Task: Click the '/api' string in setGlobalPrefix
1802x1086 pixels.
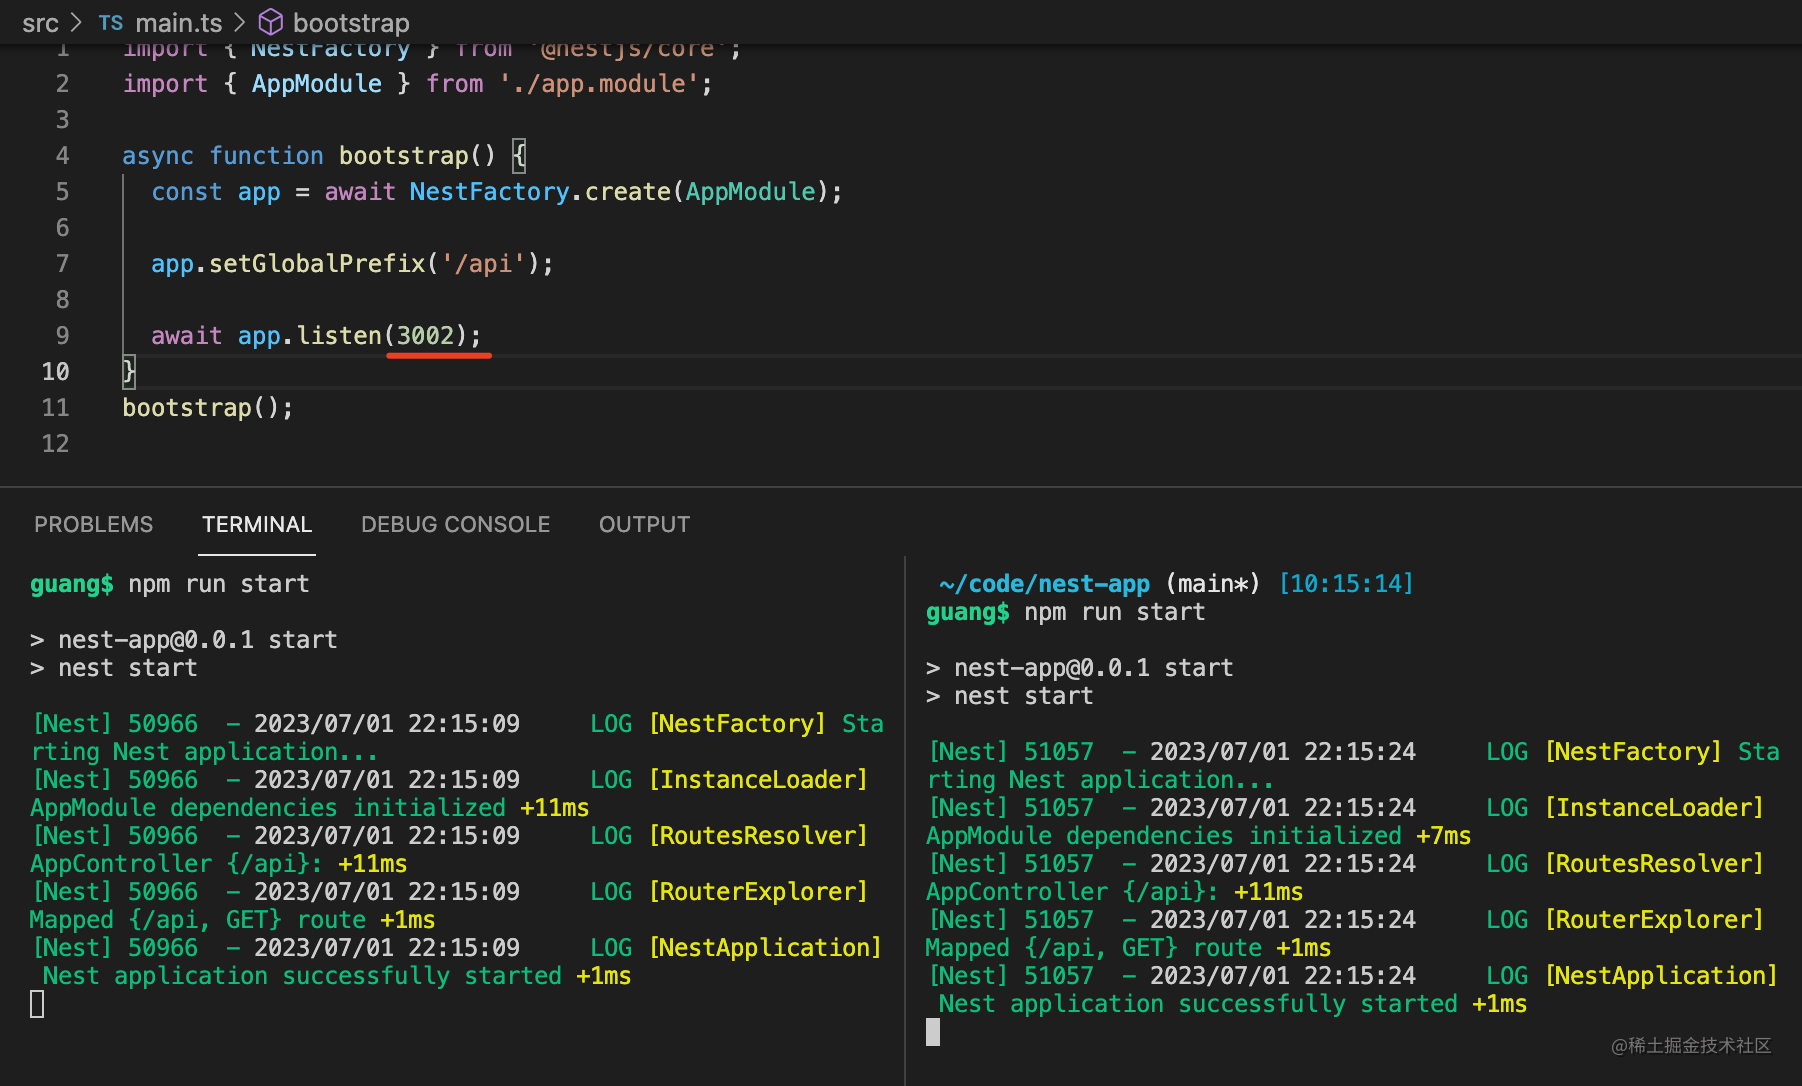Action: pos(483,264)
